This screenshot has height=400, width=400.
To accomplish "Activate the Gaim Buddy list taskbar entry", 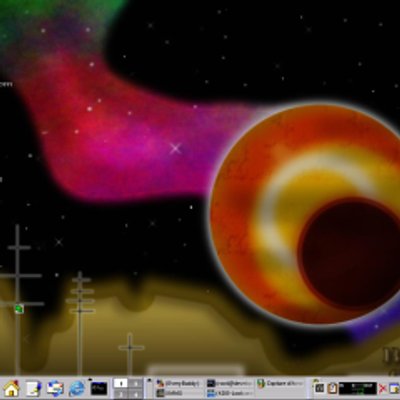I will pos(179,383).
